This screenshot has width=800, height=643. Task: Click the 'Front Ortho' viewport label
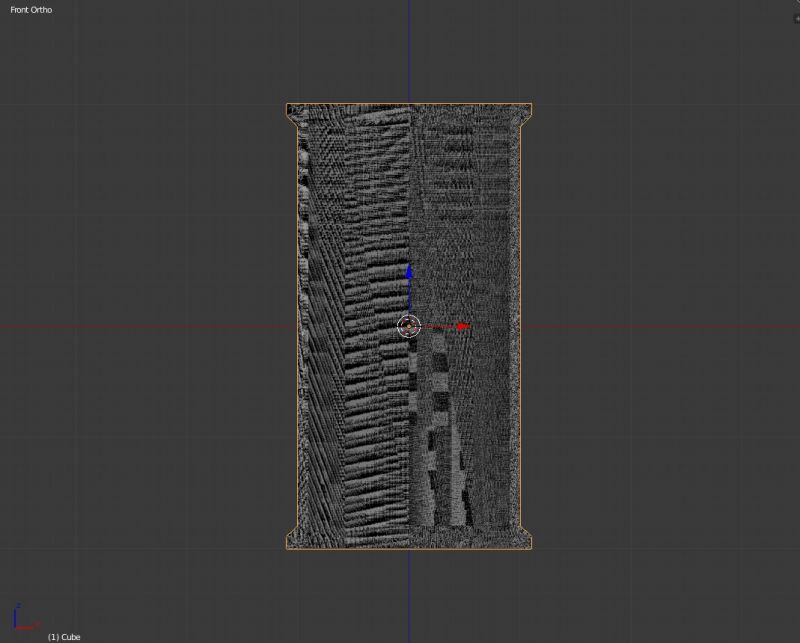(x=30, y=8)
